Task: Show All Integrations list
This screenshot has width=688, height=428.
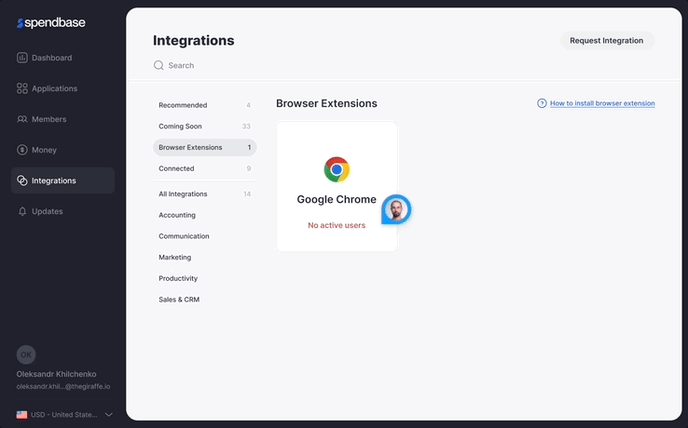Action: (x=183, y=194)
